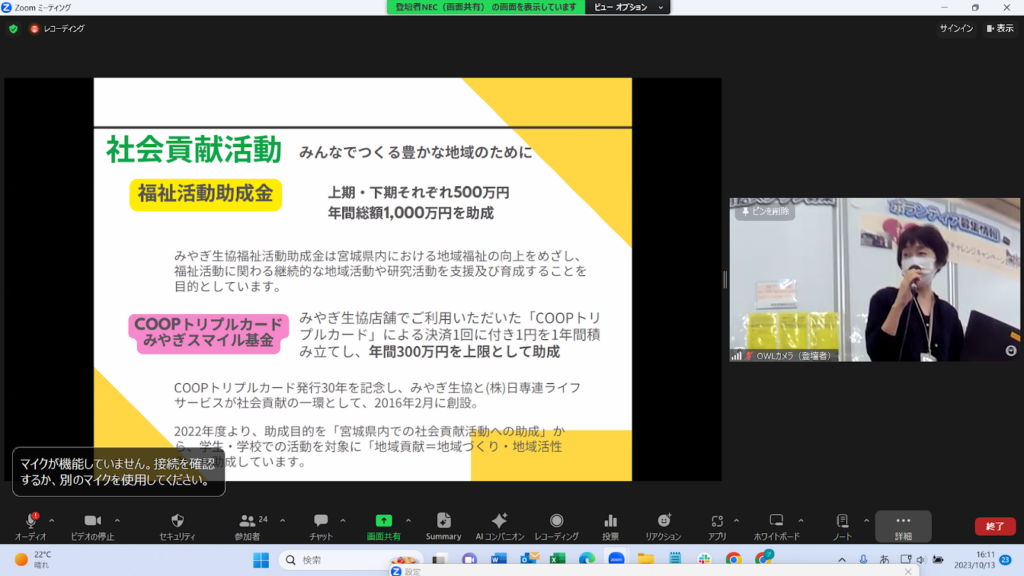Open File Explorer from the taskbar

[645, 560]
